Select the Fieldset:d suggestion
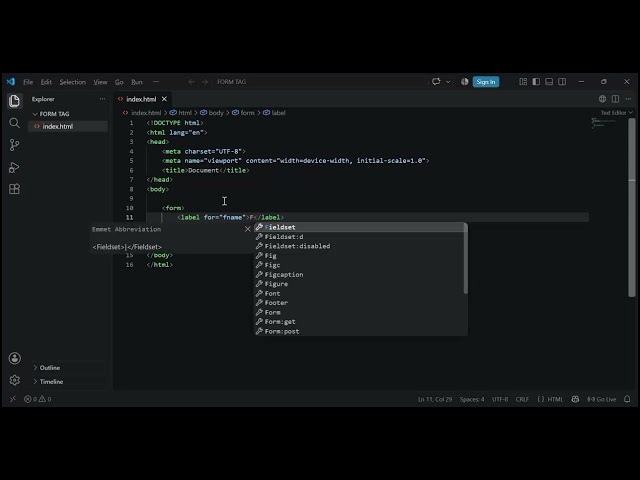This screenshot has width=640, height=480. click(360, 237)
